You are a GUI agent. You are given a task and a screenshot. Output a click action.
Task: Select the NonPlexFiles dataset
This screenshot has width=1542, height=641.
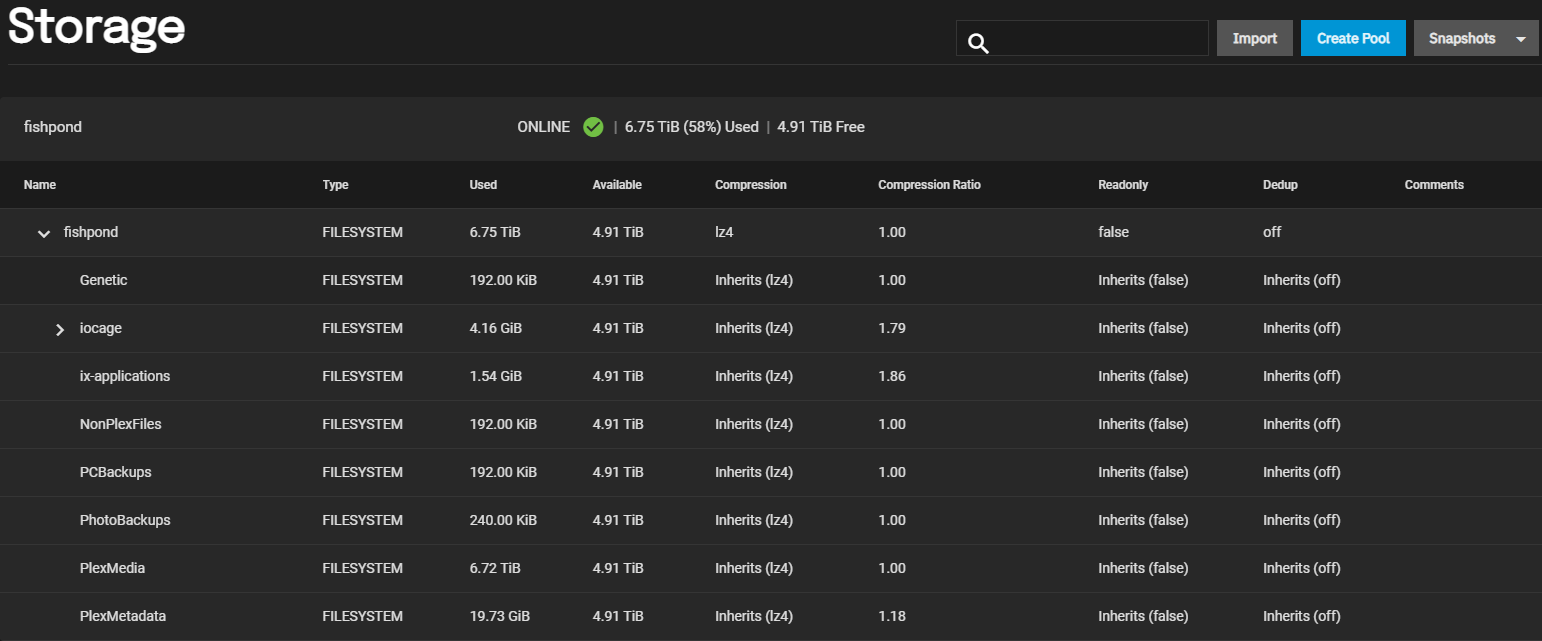121,424
